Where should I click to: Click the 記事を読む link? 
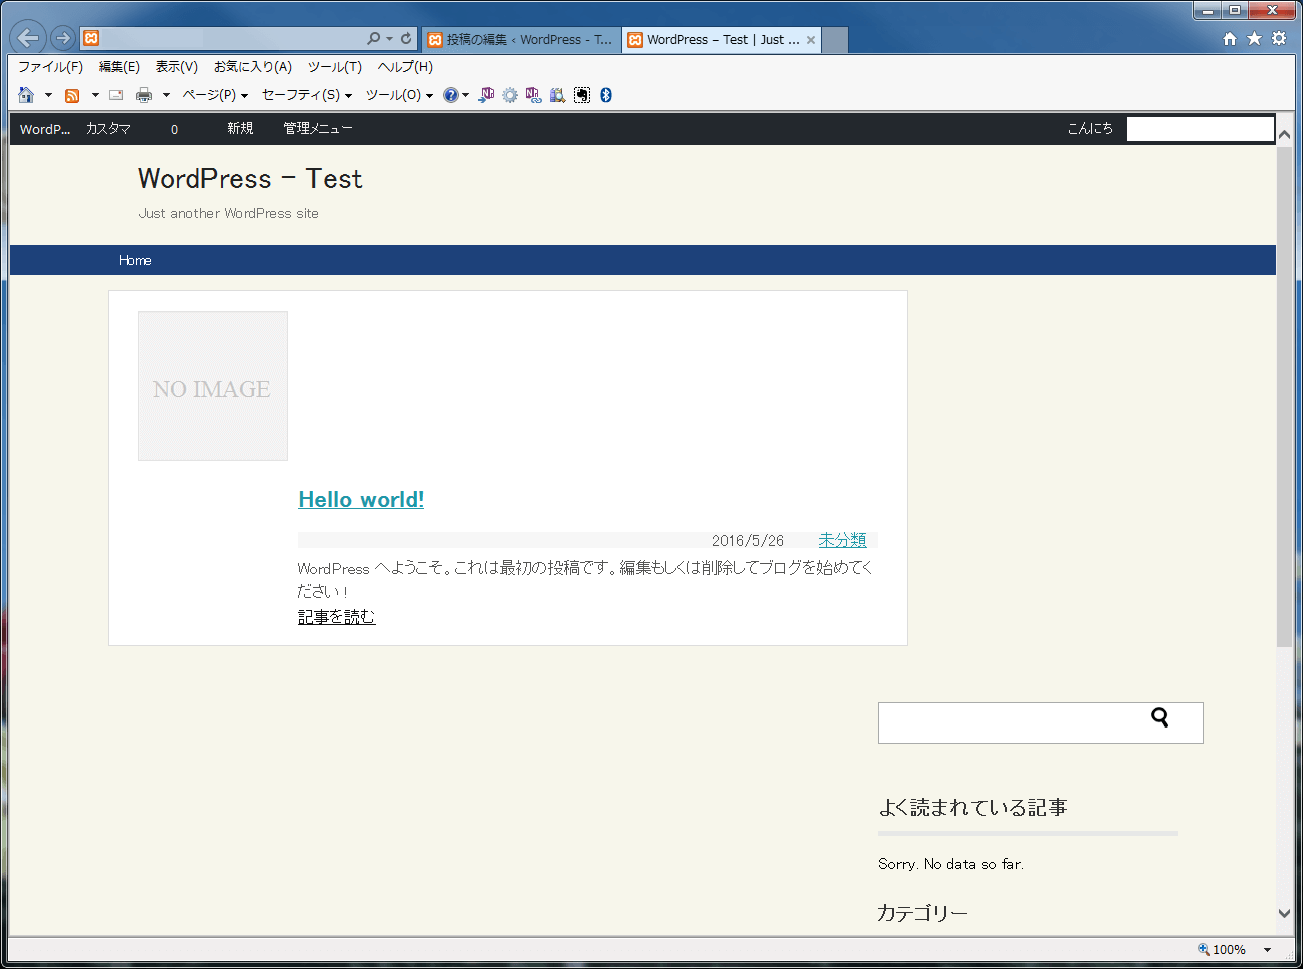[336, 617]
